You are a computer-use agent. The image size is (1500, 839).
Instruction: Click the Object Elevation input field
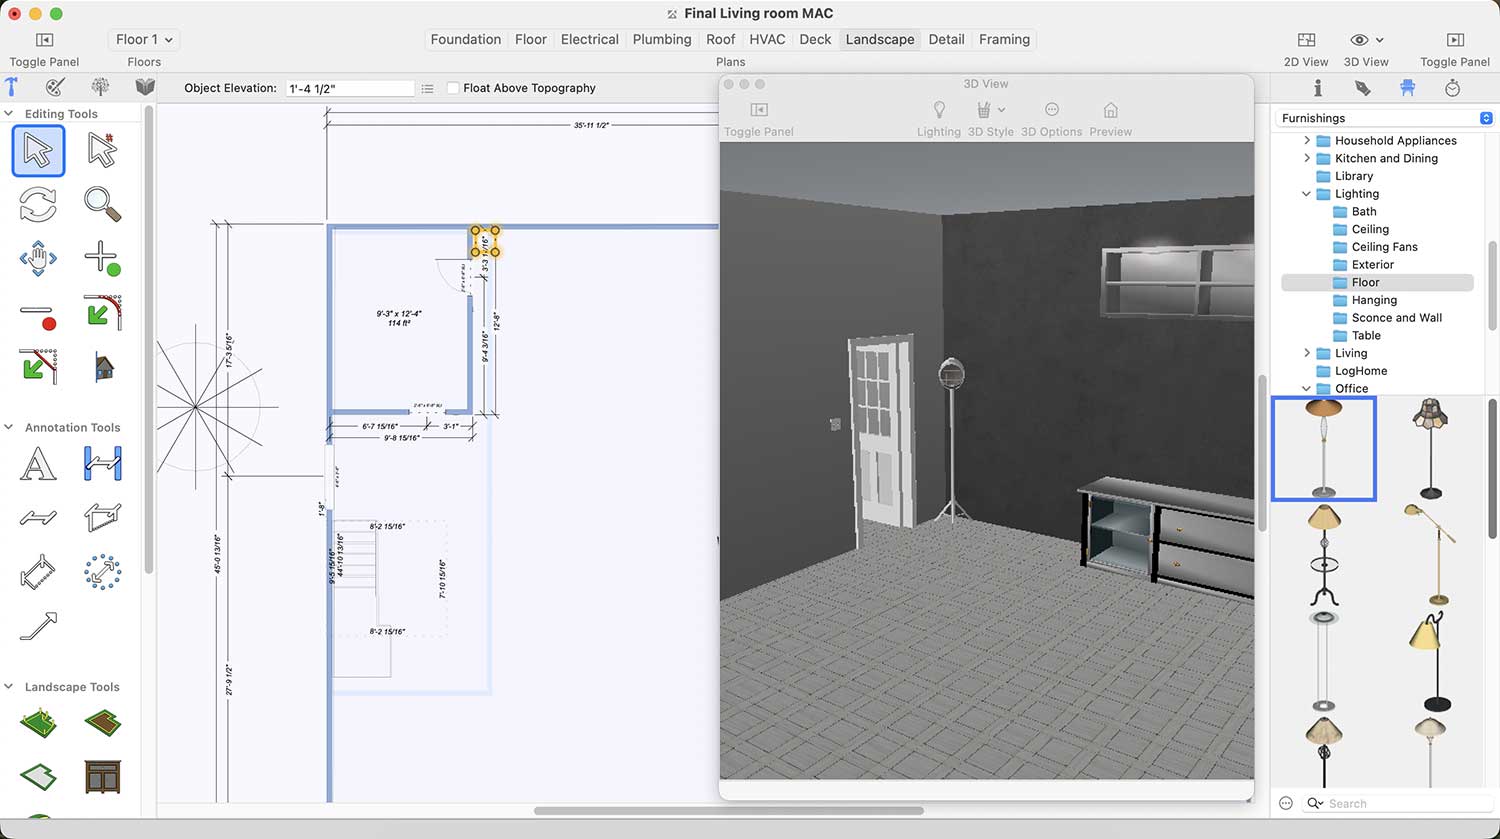[349, 88]
